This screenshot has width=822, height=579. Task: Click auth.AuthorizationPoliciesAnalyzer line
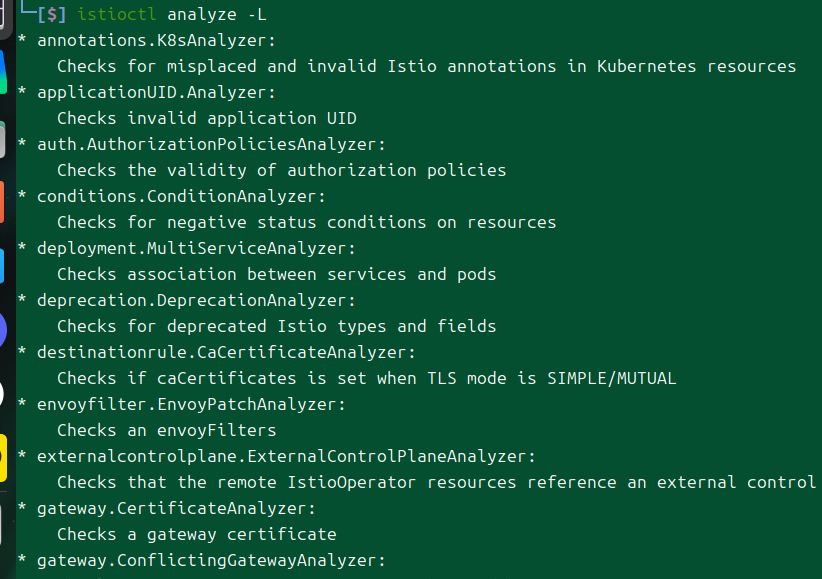(211, 144)
